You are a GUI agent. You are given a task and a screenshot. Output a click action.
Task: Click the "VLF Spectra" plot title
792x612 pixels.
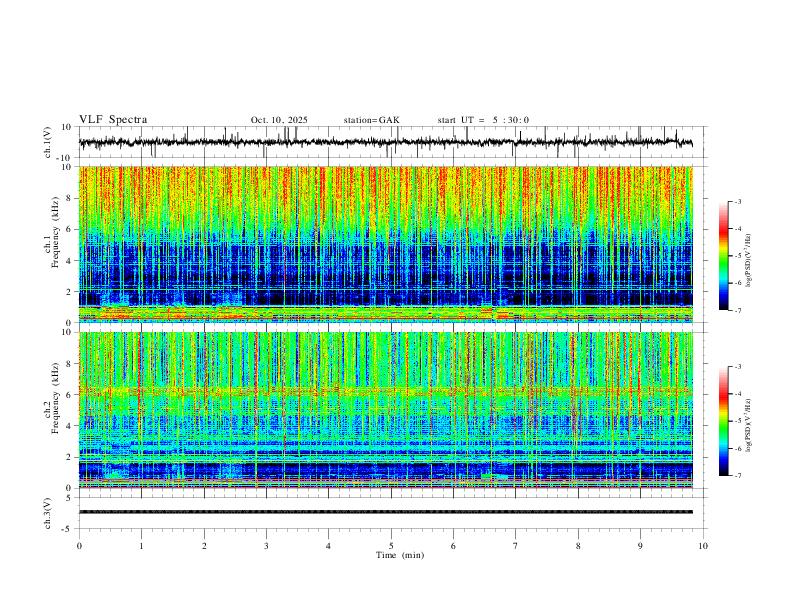click(113, 120)
